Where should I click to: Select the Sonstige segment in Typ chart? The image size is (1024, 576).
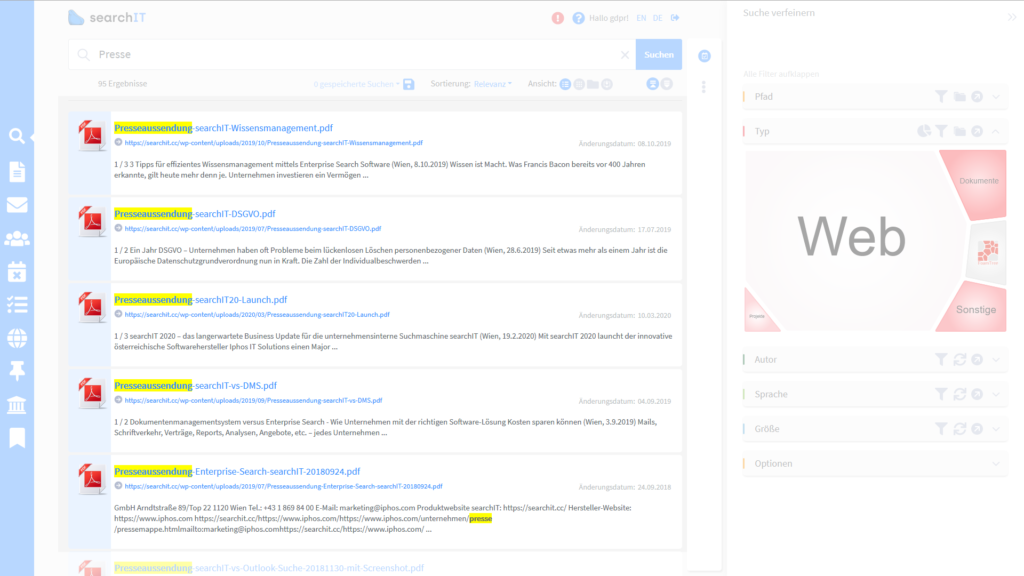pos(976,310)
